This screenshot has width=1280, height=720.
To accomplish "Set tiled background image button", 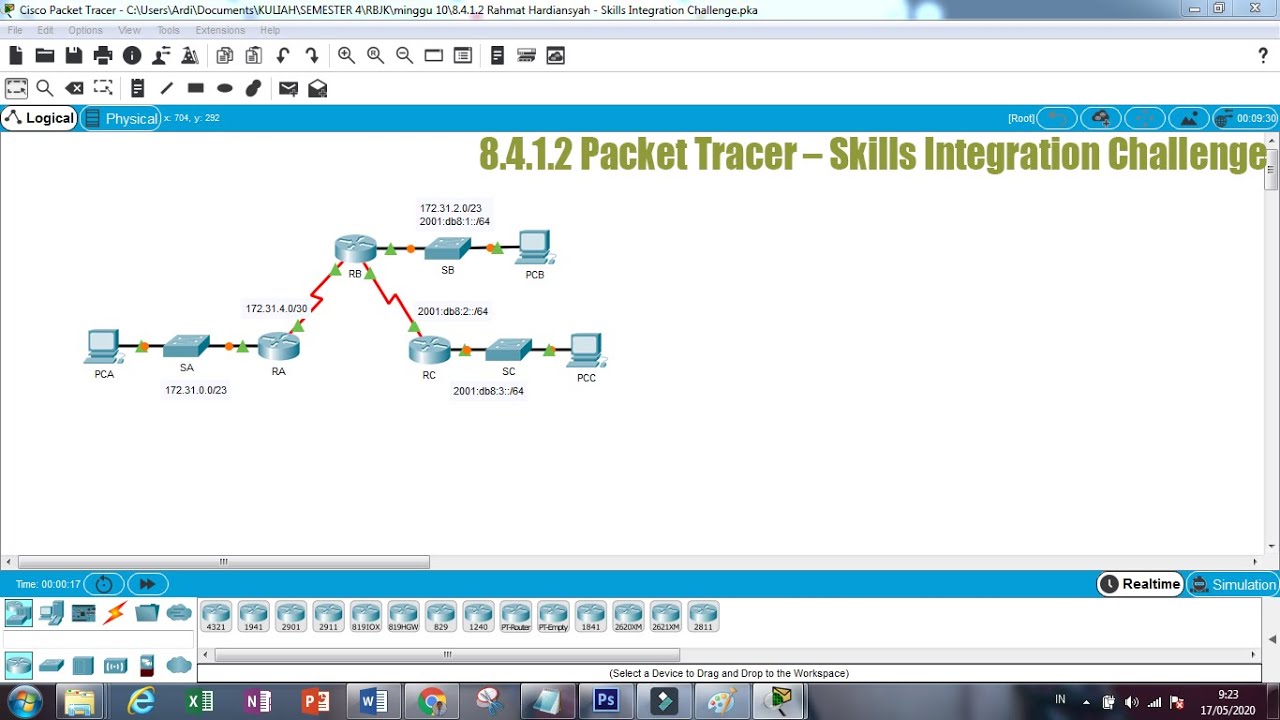I will tap(1189, 118).
